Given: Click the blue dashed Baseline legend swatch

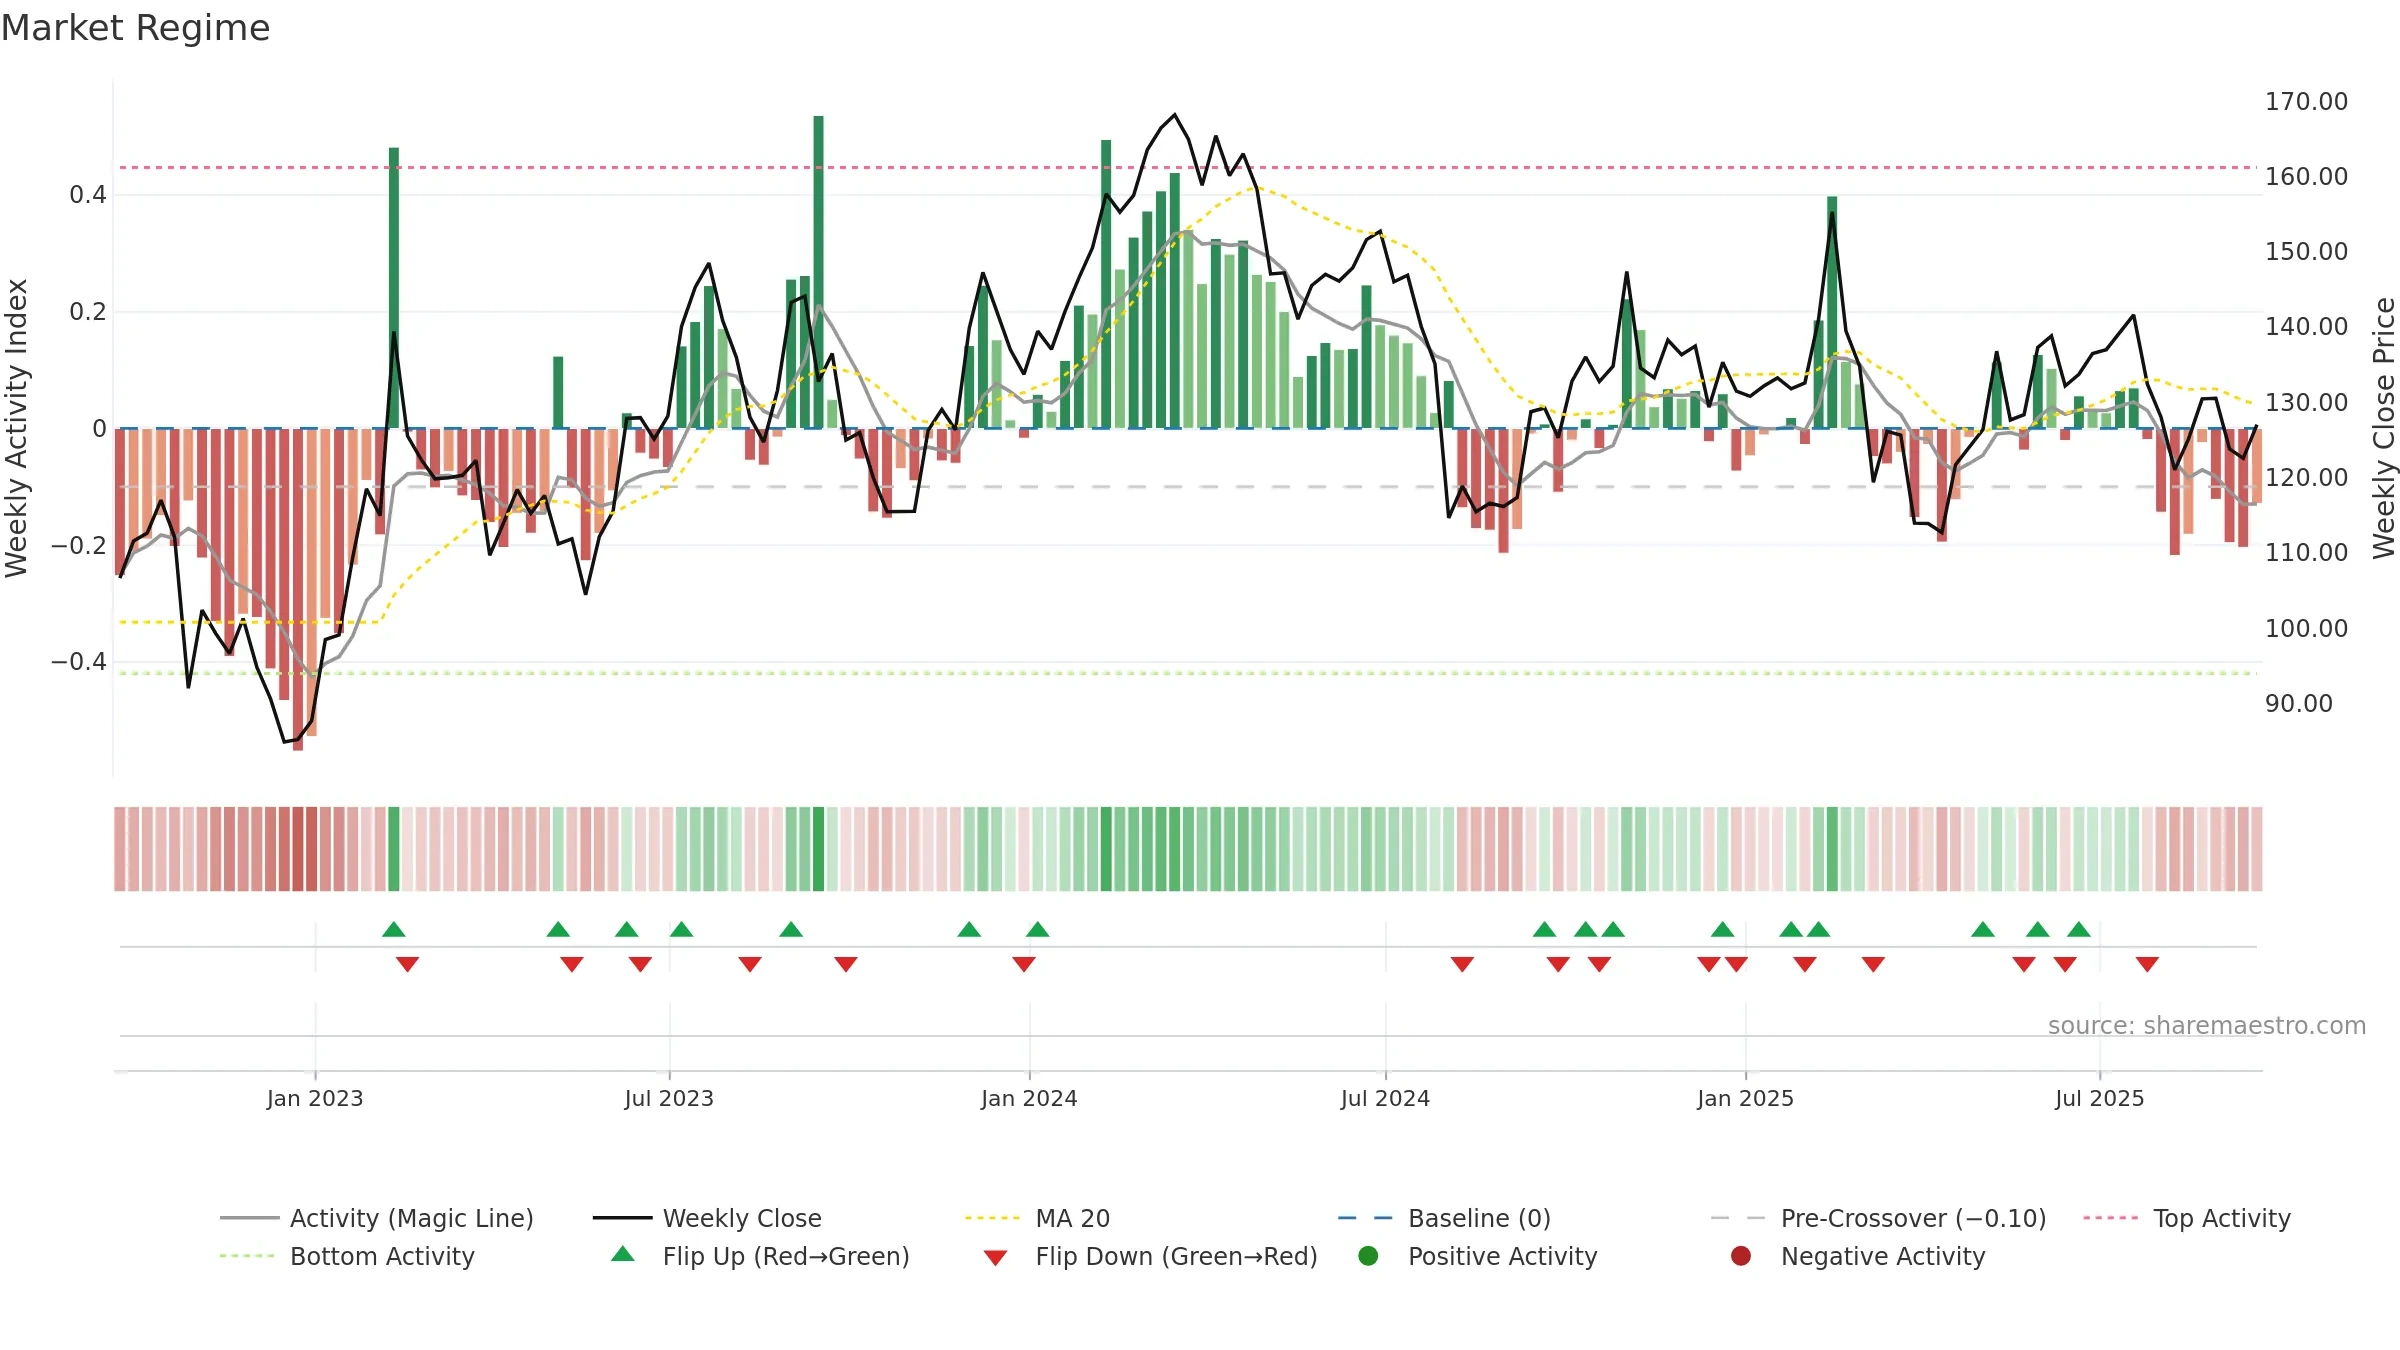Looking at the screenshot, I should coord(1365,1218).
